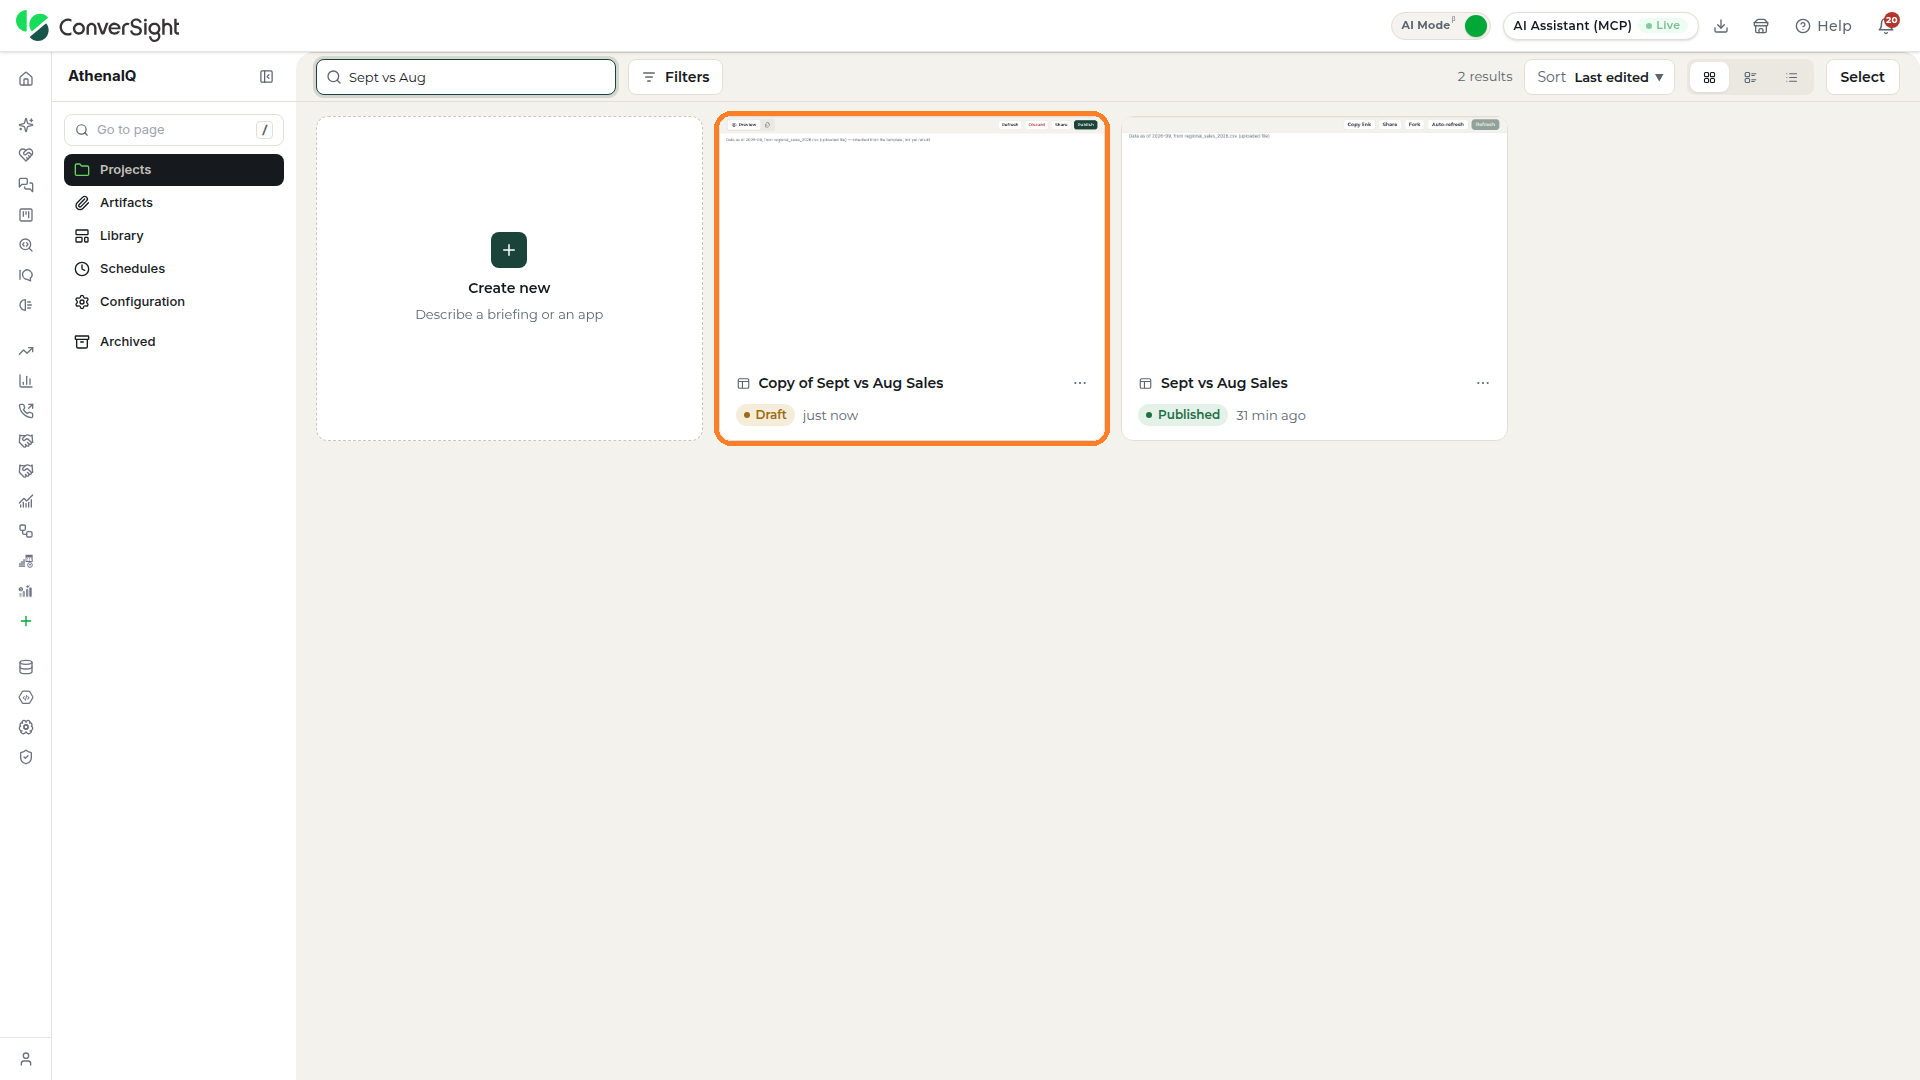Click the green plus icon in left rail

click(26, 621)
